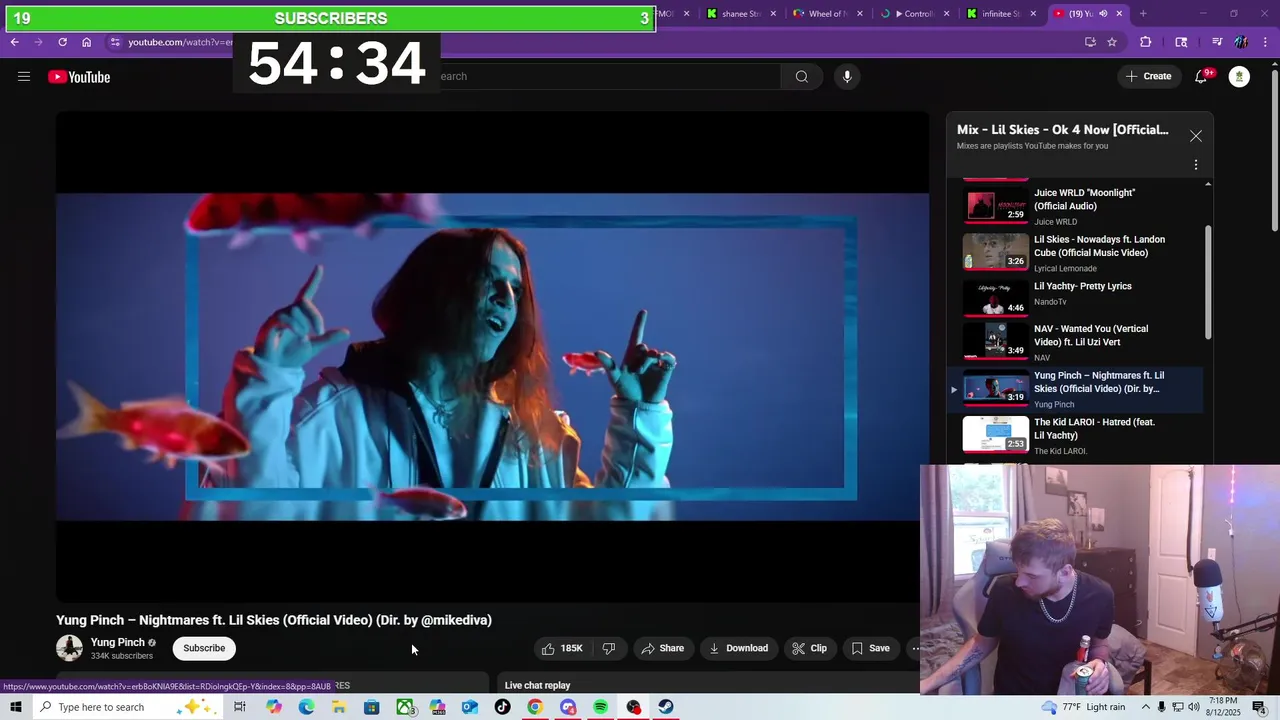Screen dimensions: 1280x720
Task: Open Yung Pinch channel avatar
Action: tap(69, 648)
